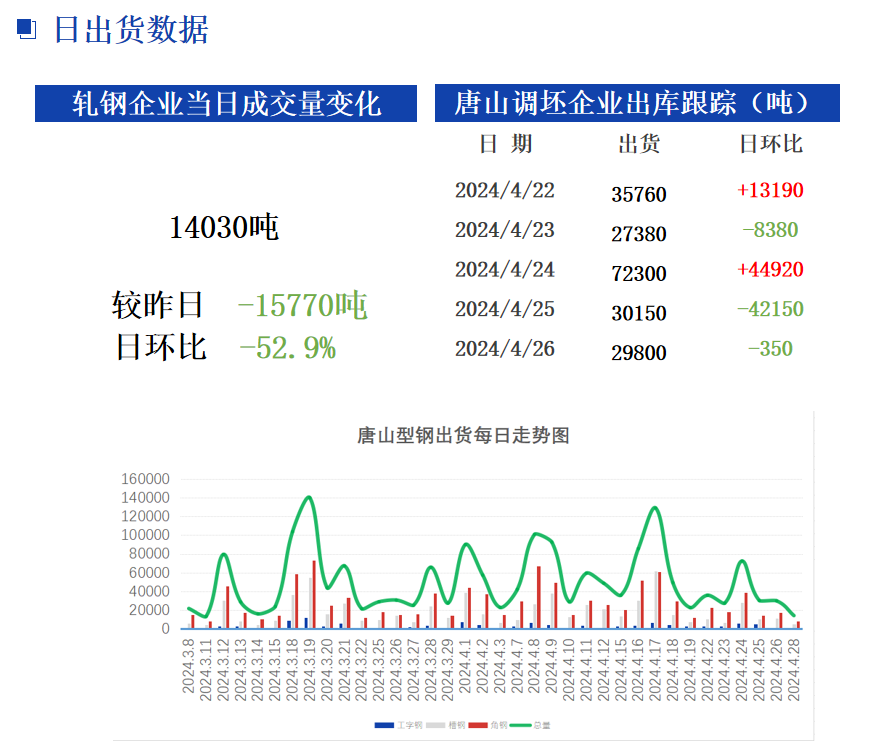Select the 日出货数据 page title
Image resolution: width=869 pixels, height=741 pixels.
tap(130, 30)
